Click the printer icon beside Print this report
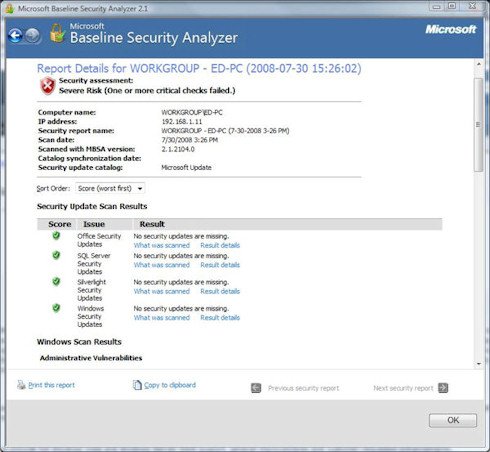 pos(21,385)
